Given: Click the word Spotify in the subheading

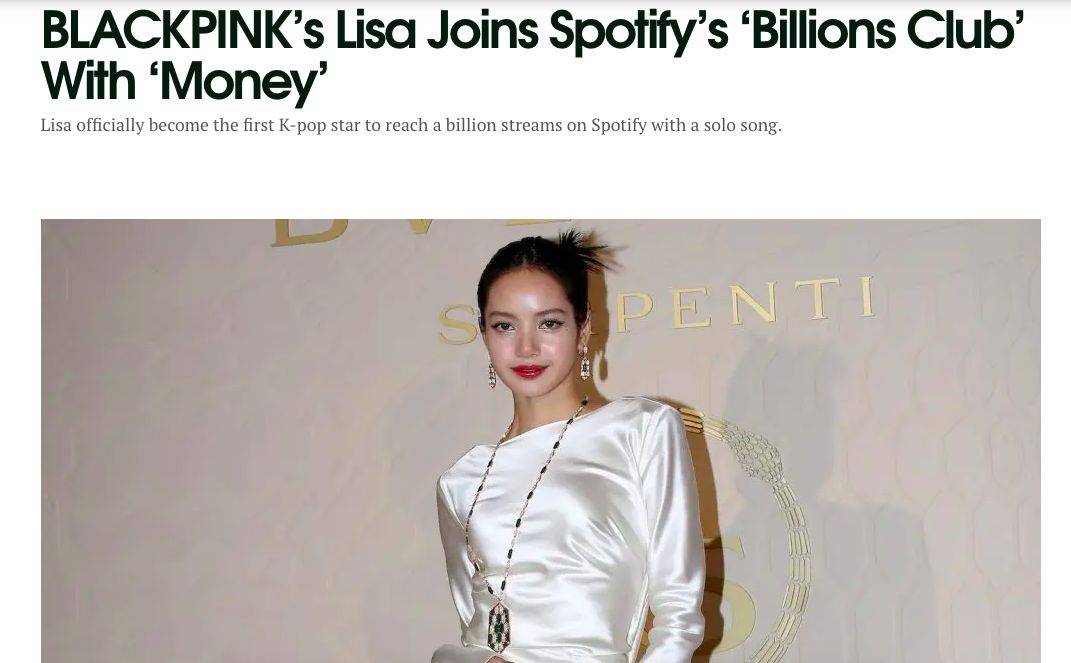Looking at the screenshot, I should (618, 126).
